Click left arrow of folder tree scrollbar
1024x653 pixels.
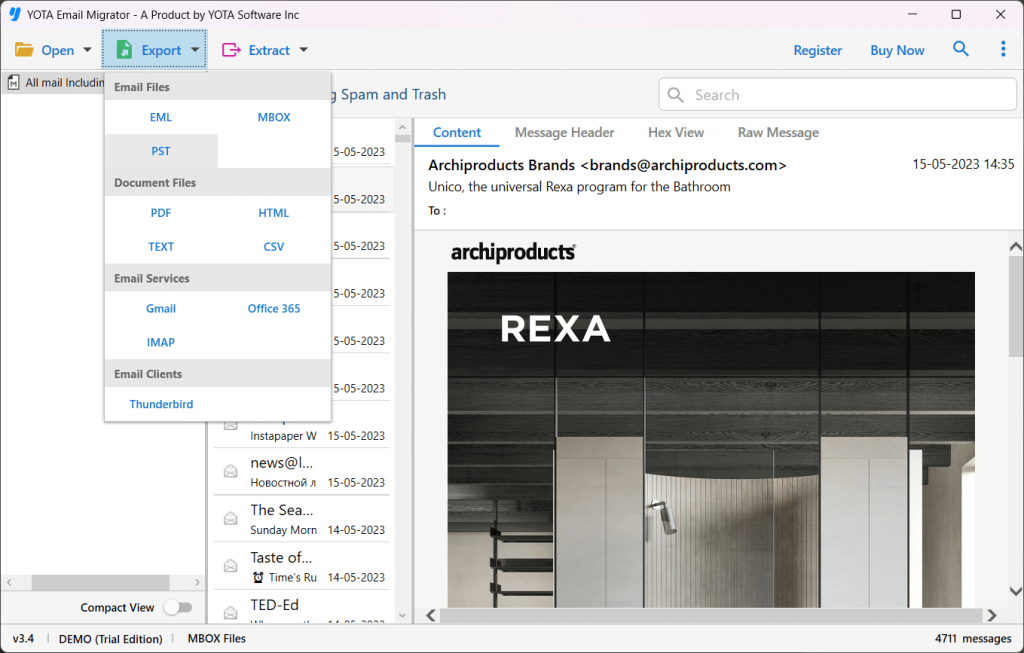coord(9,582)
